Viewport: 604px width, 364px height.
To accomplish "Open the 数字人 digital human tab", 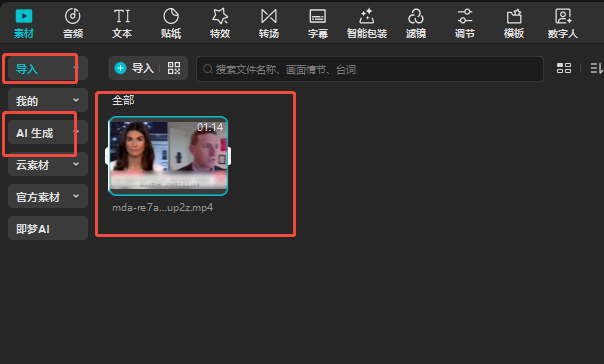I will pos(563,23).
